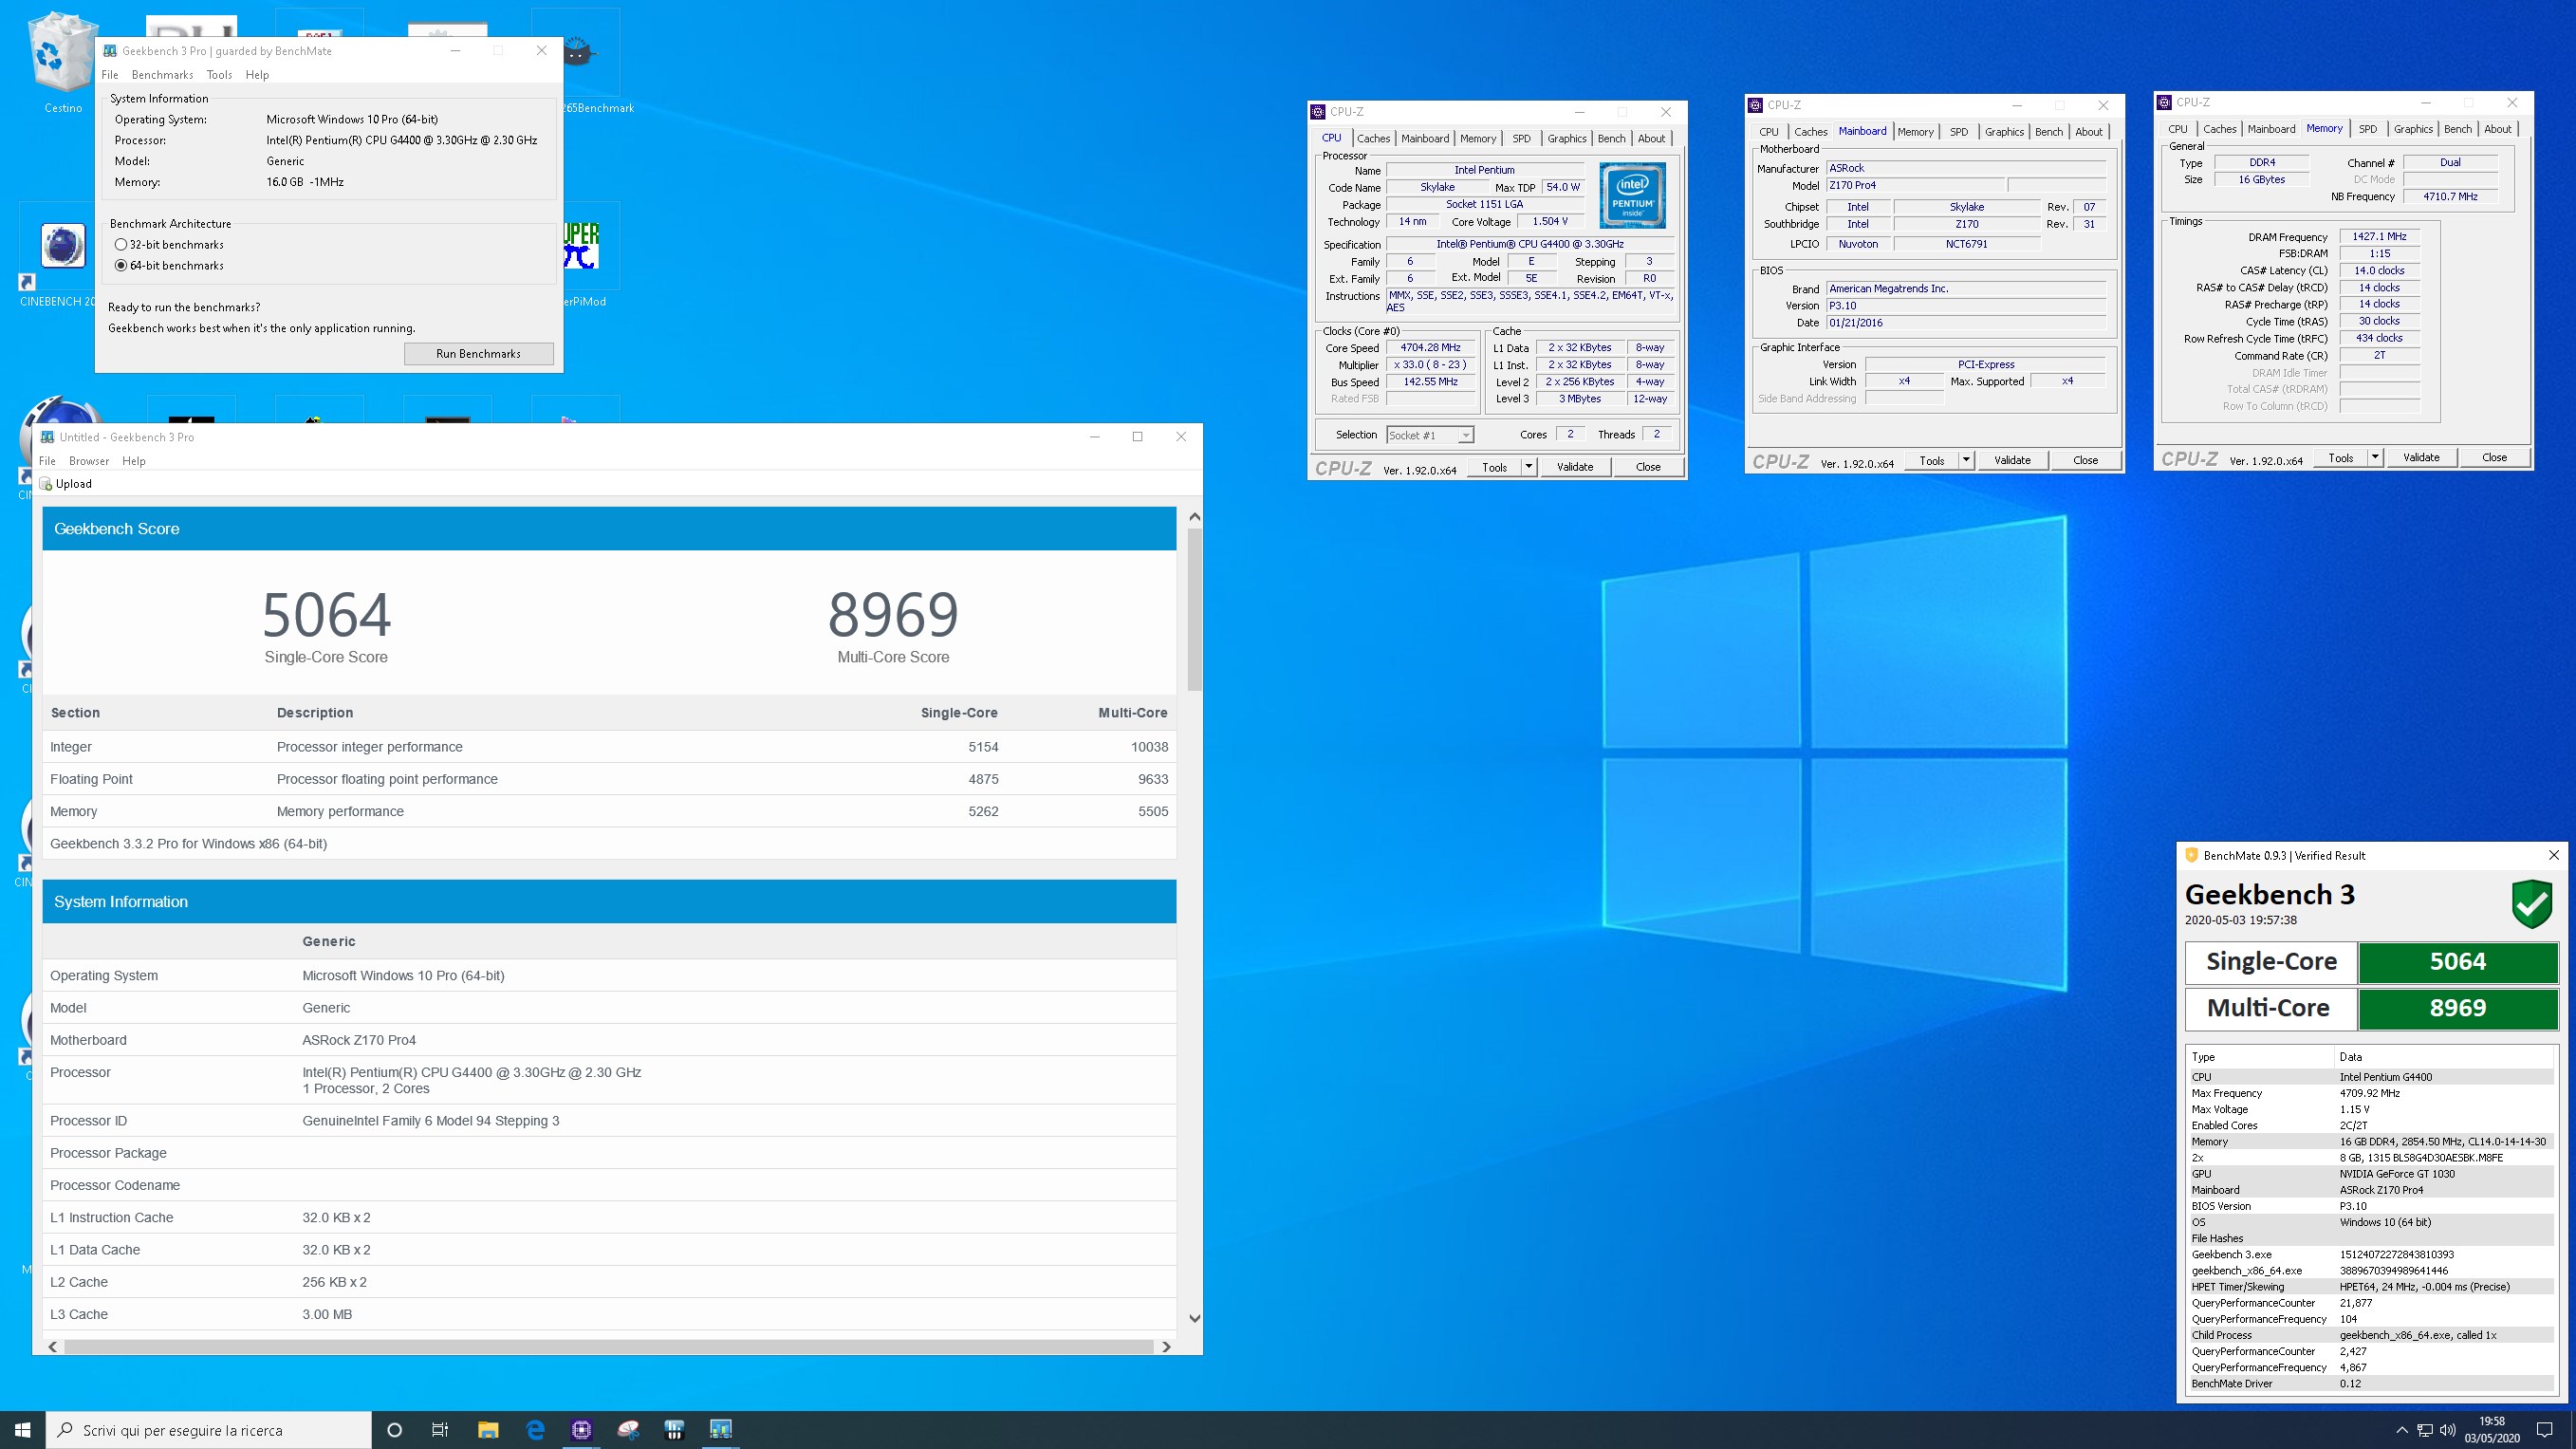This screenshot has height=1449, width=2576.
Task: Switch to SPD tab in Memory CPU-Z window
Action: [x=2367, y=129]
